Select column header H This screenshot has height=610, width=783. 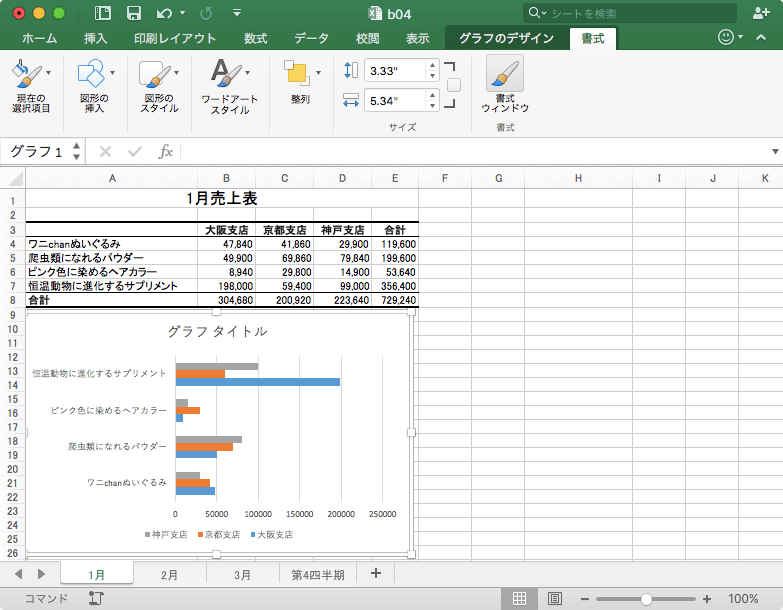(578, 178)
